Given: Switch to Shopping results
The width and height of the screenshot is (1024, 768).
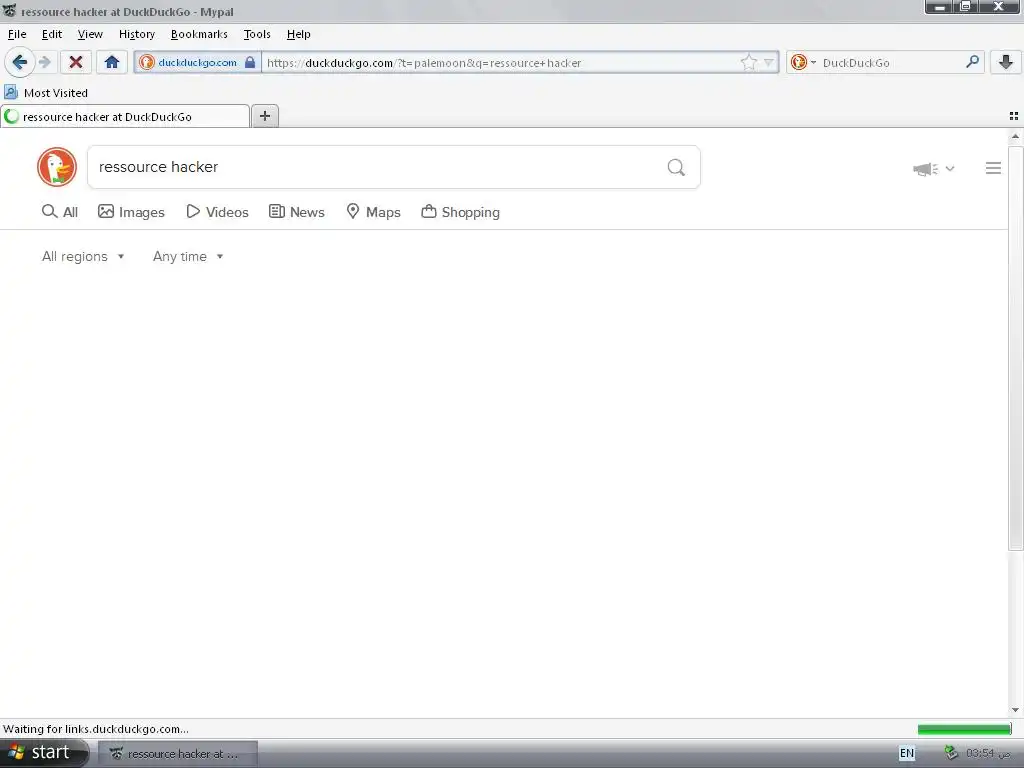Looking at the screenshot, I should [x=460, y=212].
